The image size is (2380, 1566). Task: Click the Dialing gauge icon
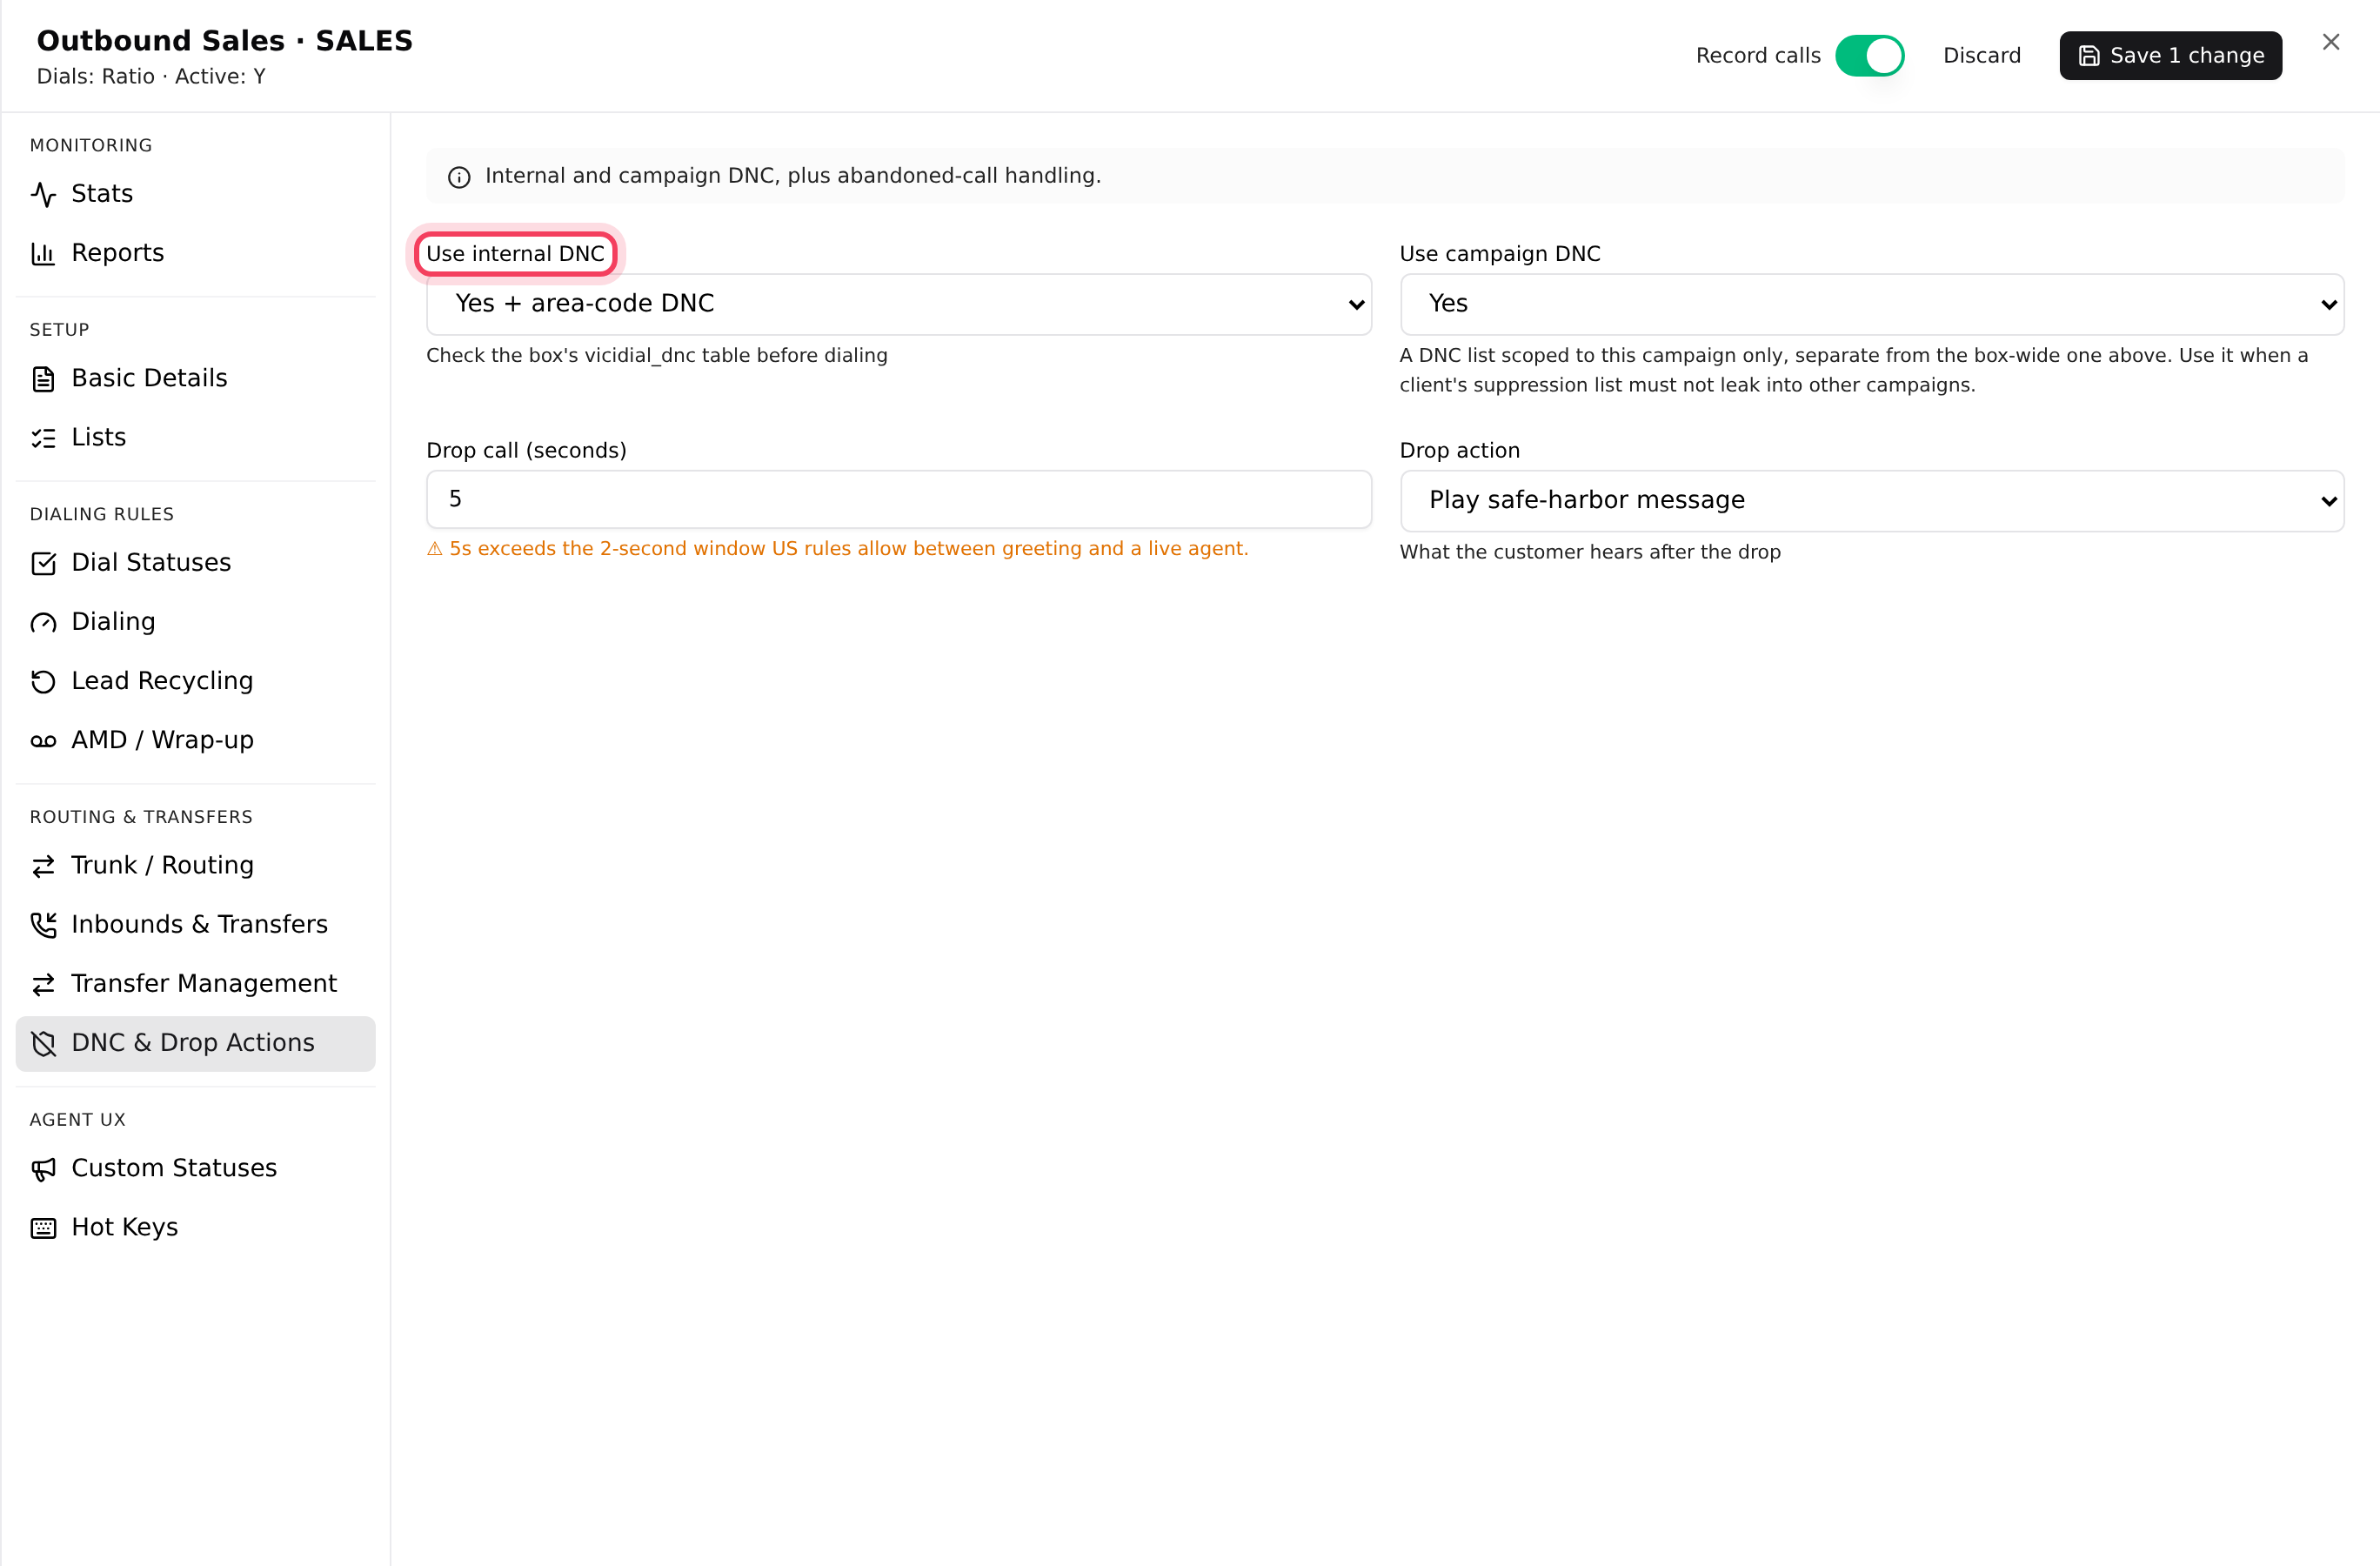point(43,622)
